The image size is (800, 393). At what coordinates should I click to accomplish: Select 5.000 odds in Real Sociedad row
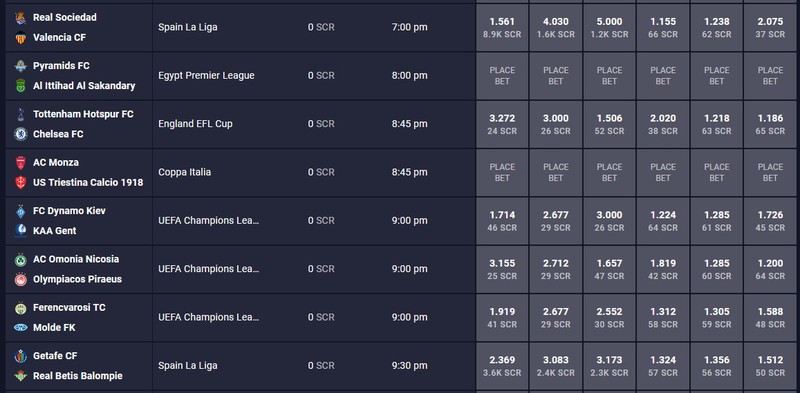609,28
